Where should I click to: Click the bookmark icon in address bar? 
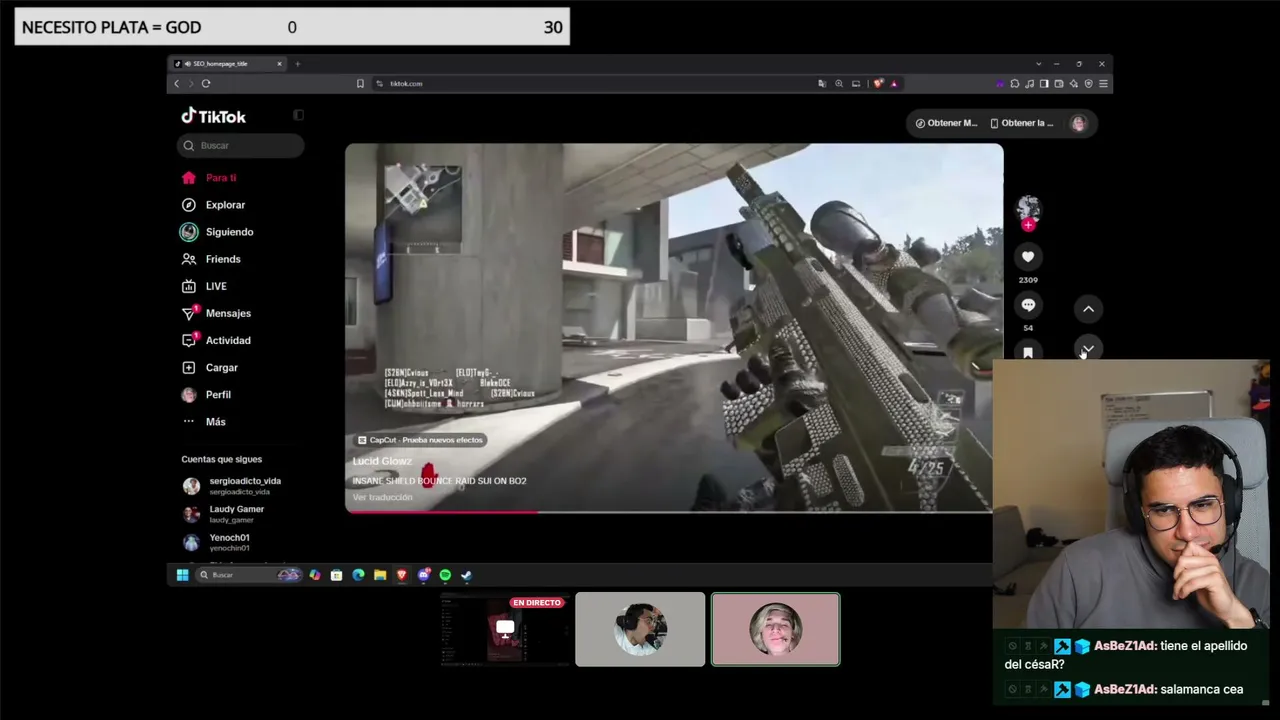point(360,83)
